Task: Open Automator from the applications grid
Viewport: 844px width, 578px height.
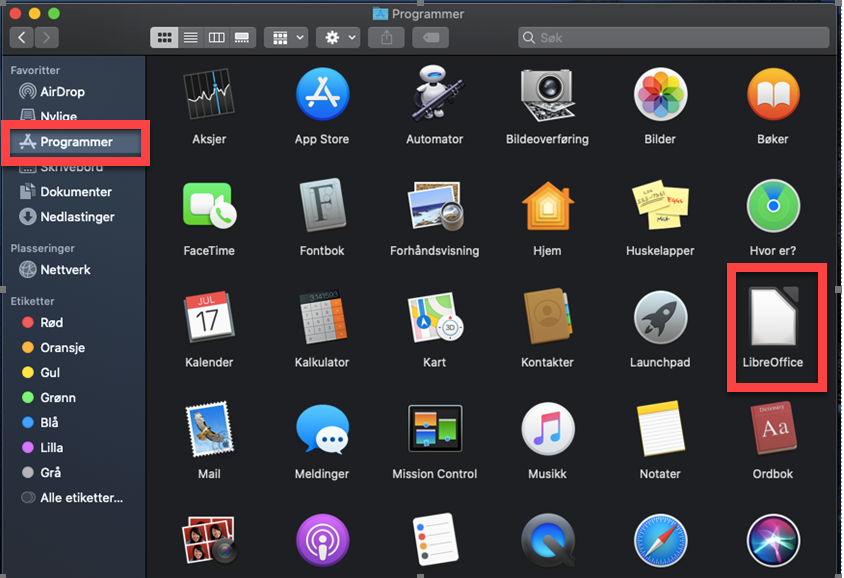Action: coord(434,96)
